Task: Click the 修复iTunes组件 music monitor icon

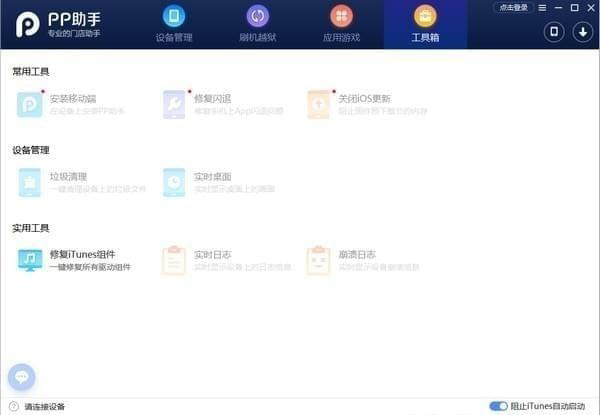Action: point(30,260)
